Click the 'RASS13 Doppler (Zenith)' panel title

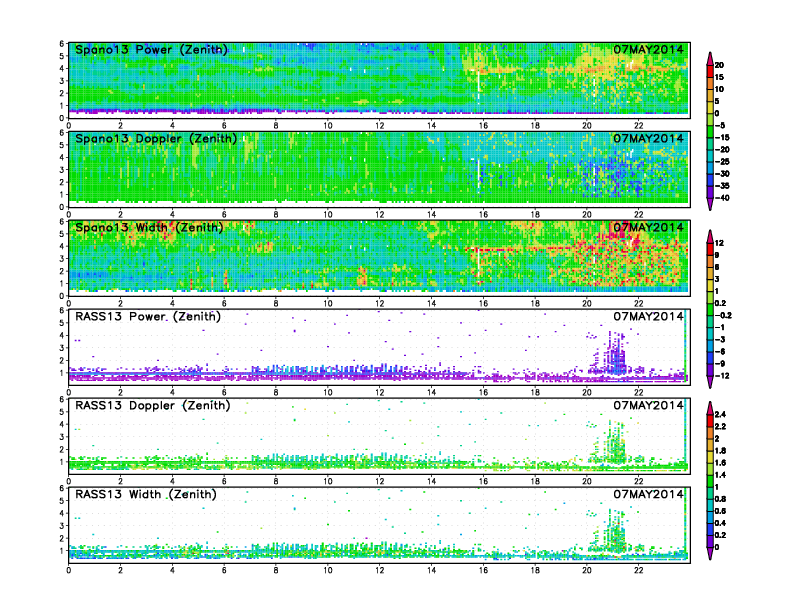click(153, 405)
